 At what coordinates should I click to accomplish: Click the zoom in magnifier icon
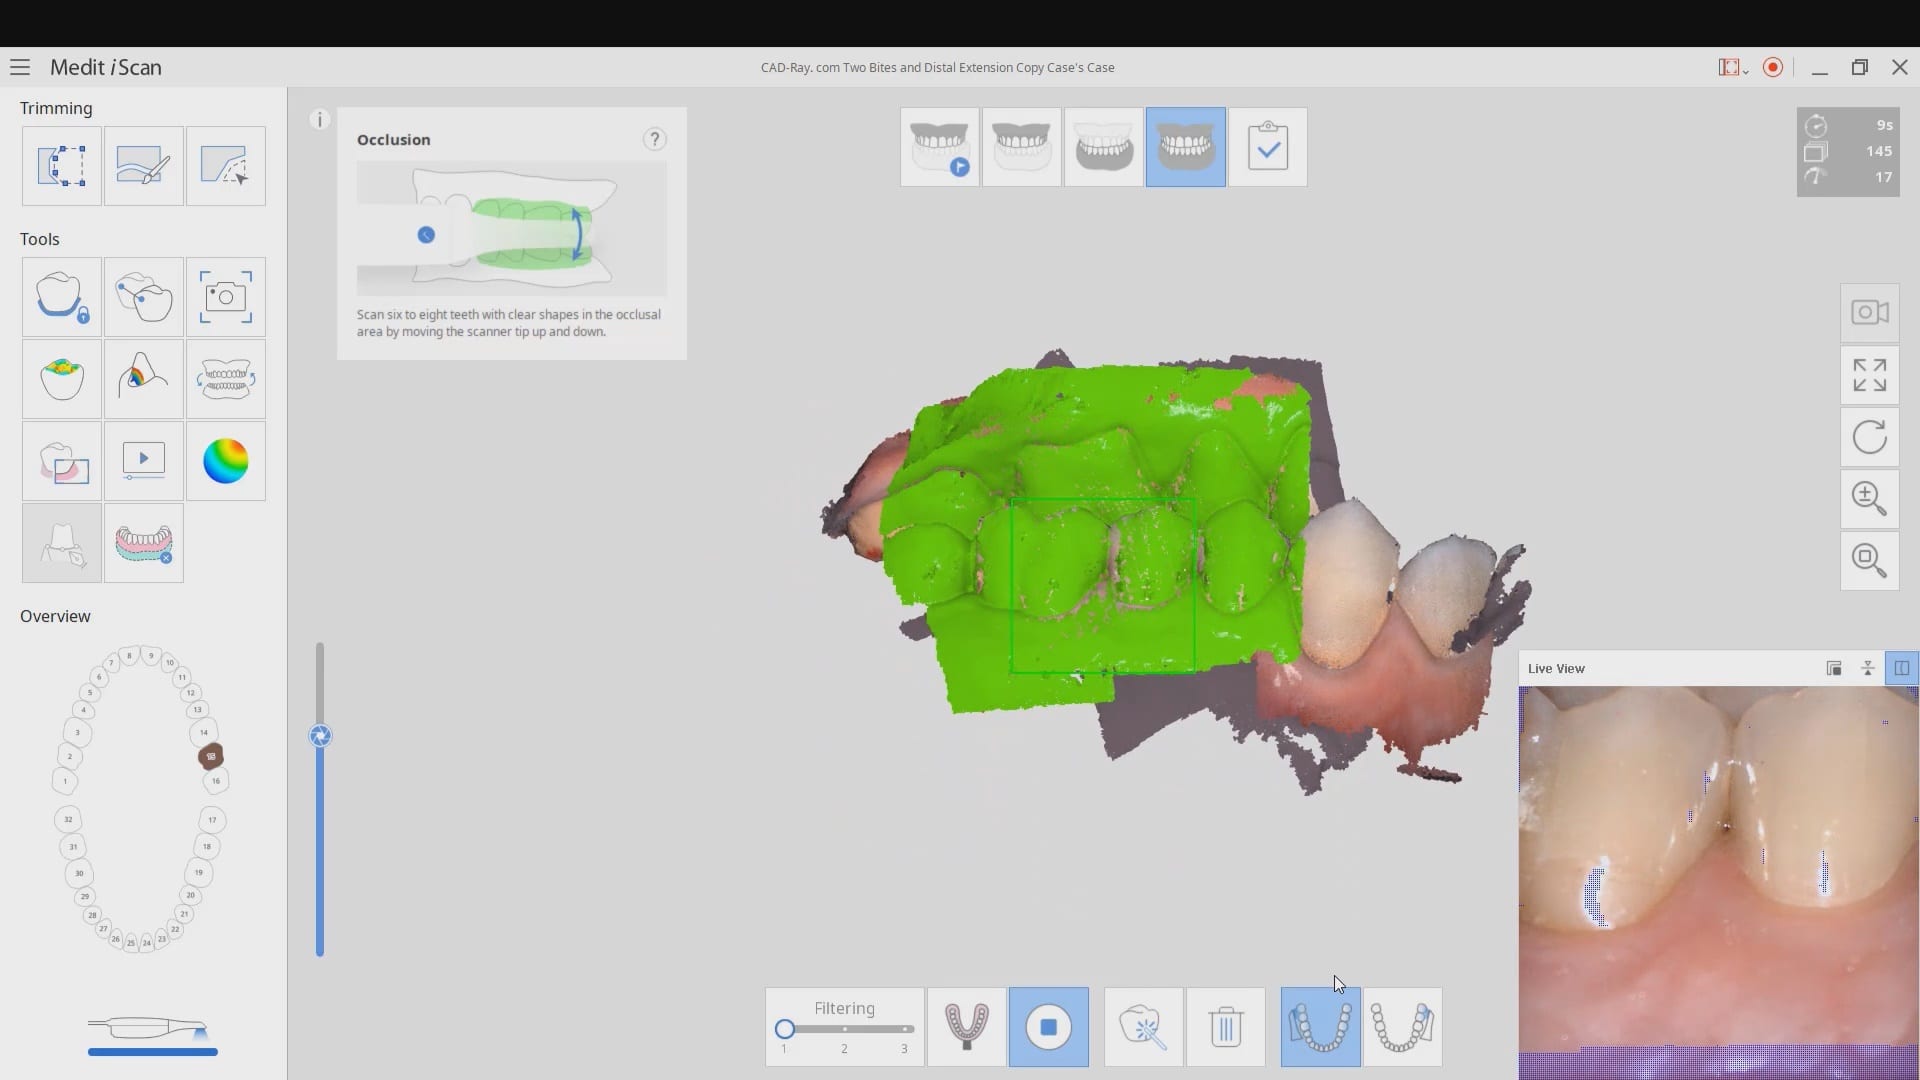1869,498
